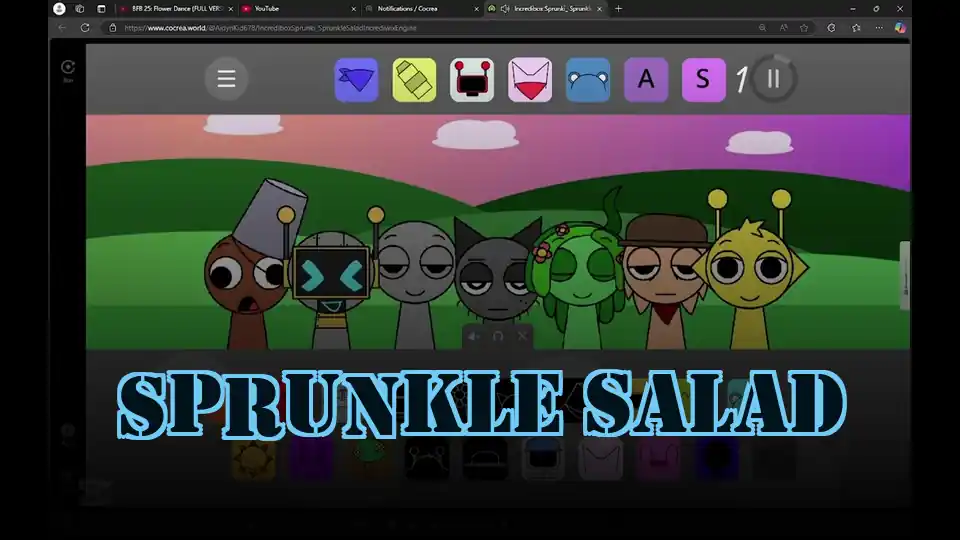Close the Notifications / Cocrea tab
Screen dimensions: 960x540
pyautogui.click(x=476, y=9)
